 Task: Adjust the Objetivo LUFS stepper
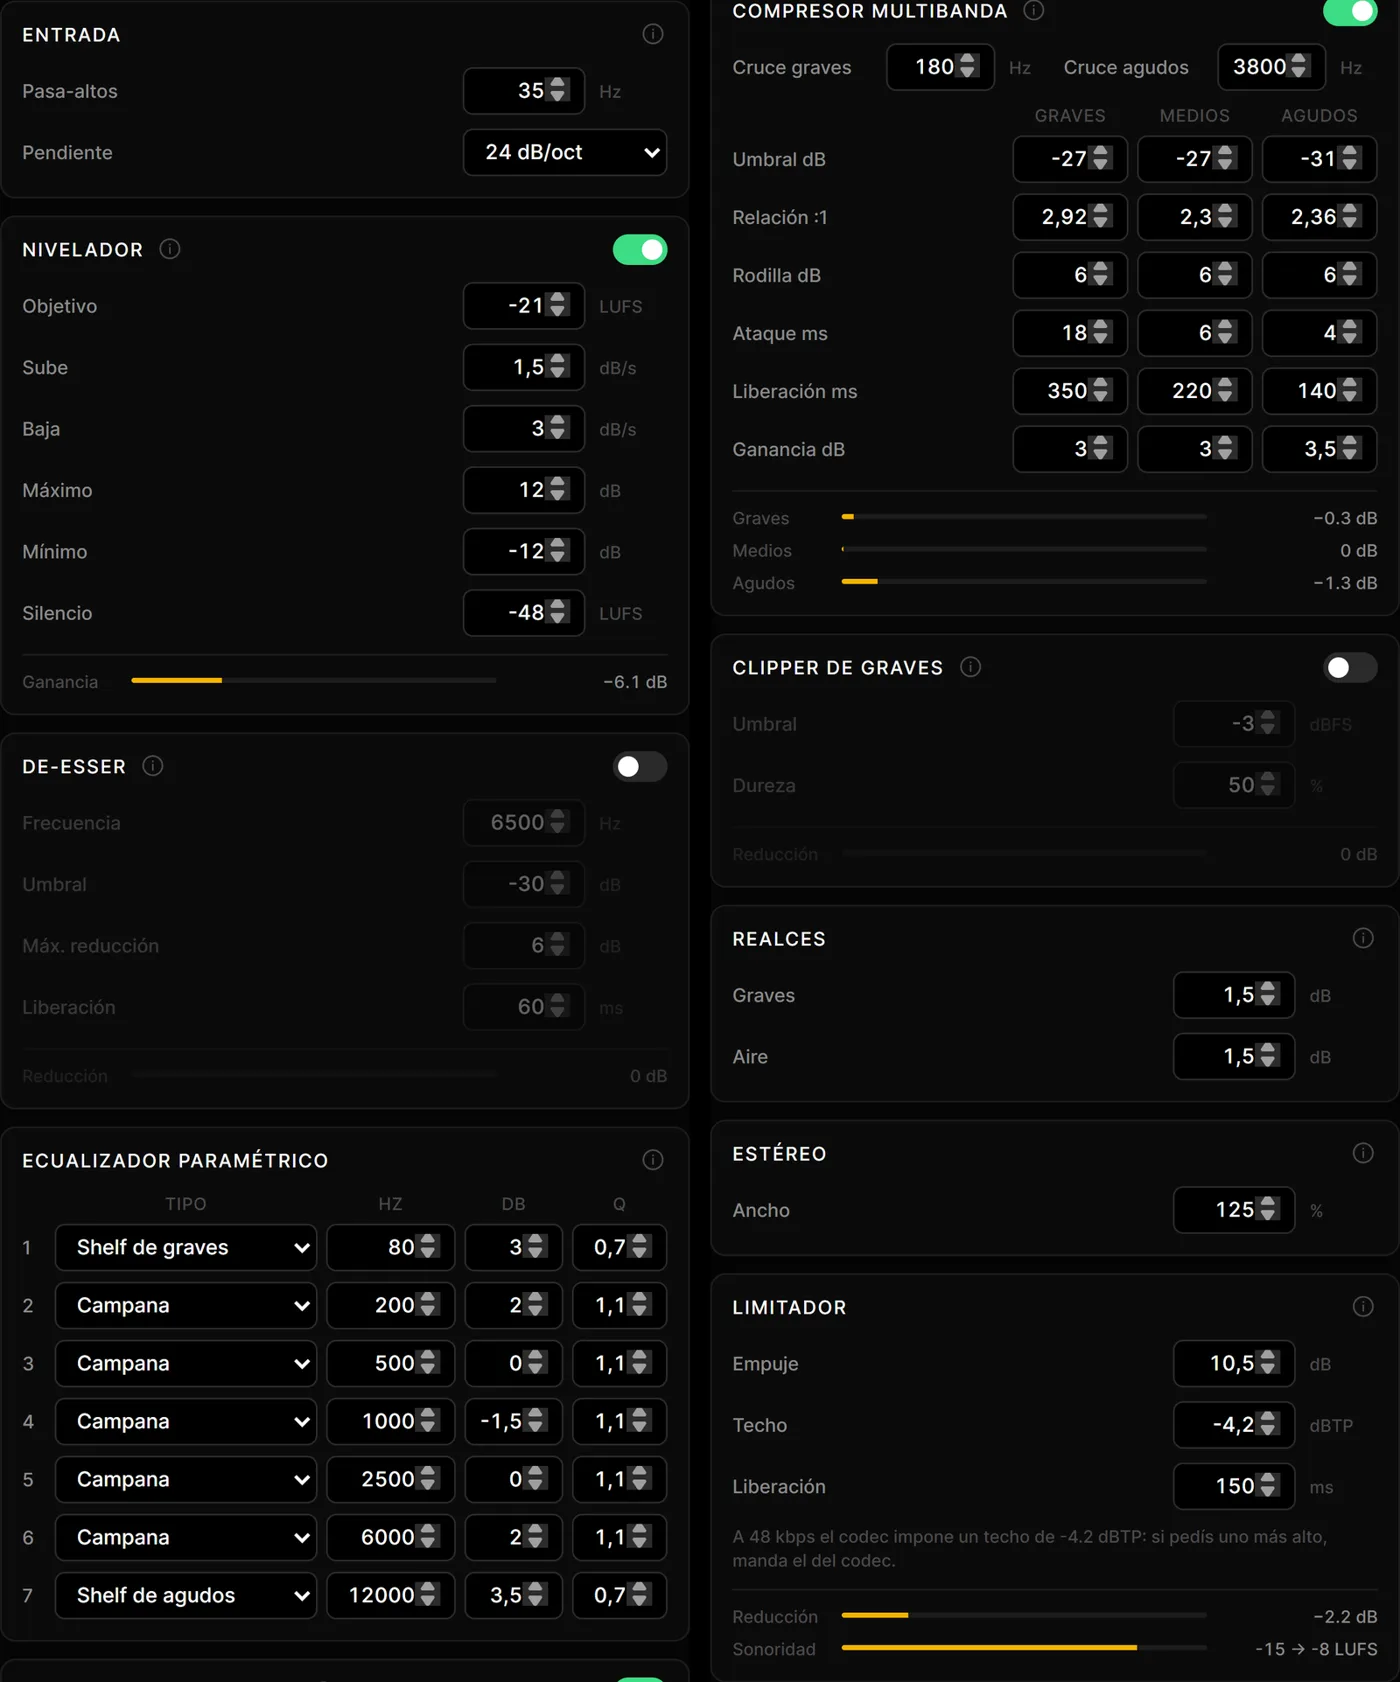[558, 306]
